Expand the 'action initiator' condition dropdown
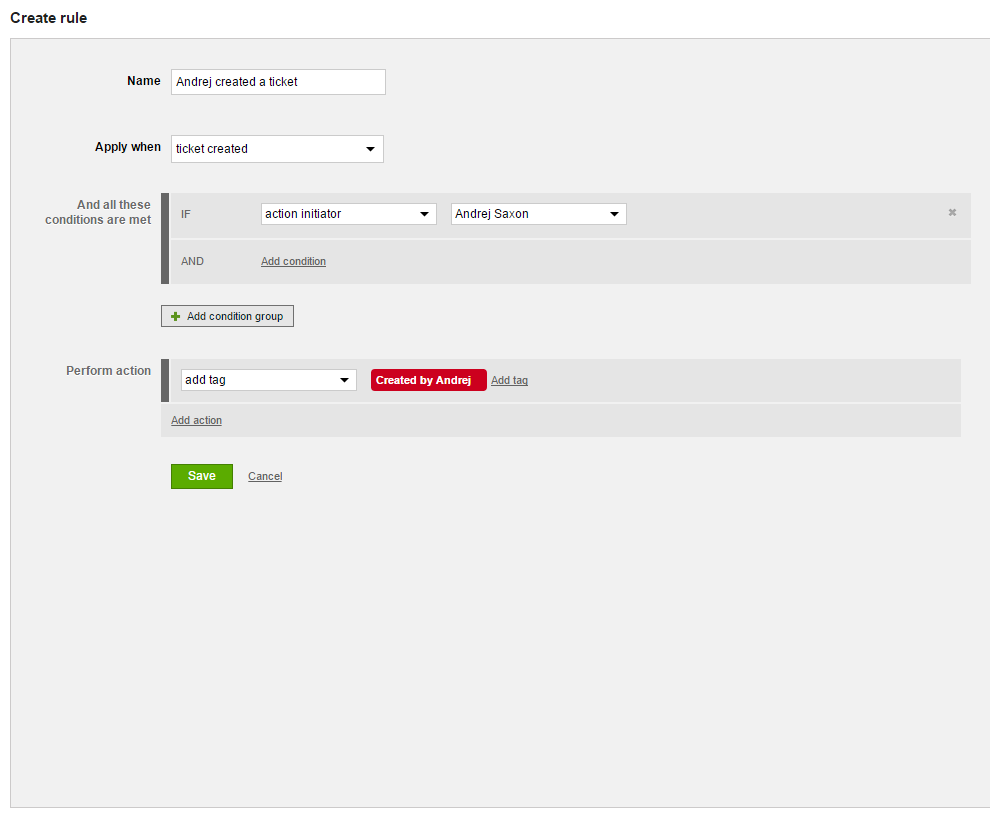 click(x=348, y=214)
